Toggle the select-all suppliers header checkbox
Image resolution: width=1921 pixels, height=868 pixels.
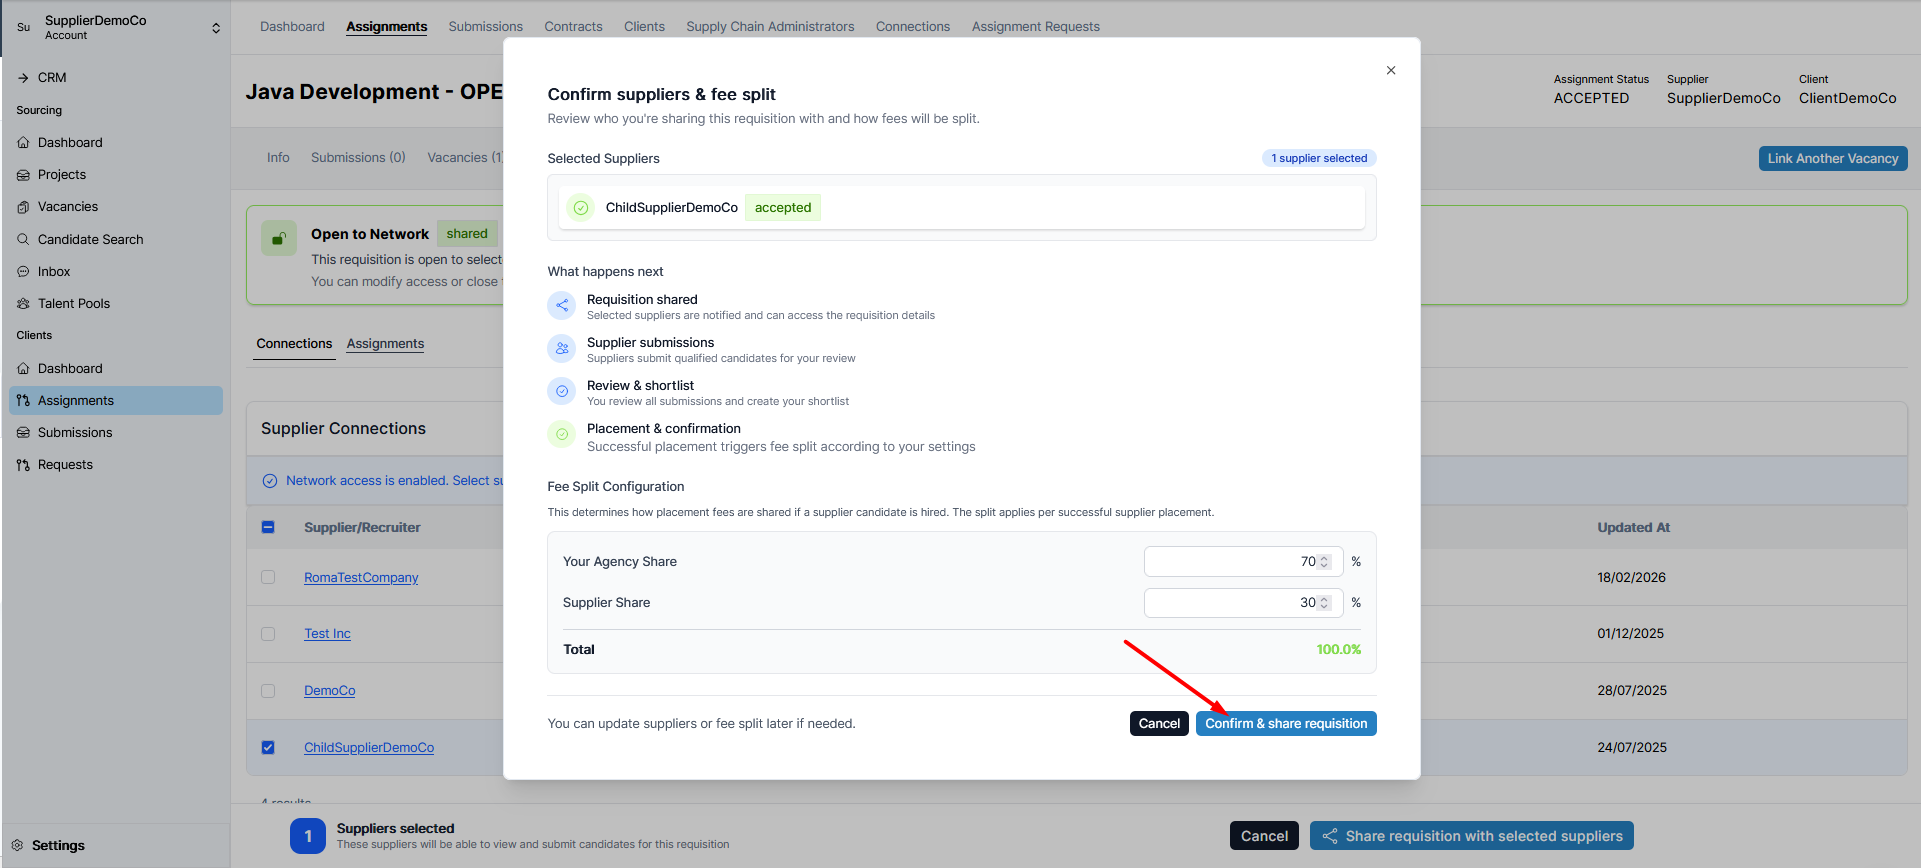click(268, 527)
